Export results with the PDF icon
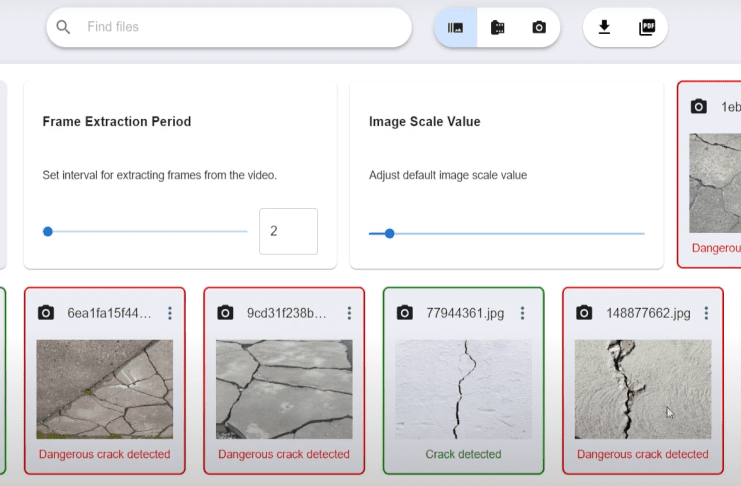Viewport: 741px width, 486px height. [x=647, y=27]
